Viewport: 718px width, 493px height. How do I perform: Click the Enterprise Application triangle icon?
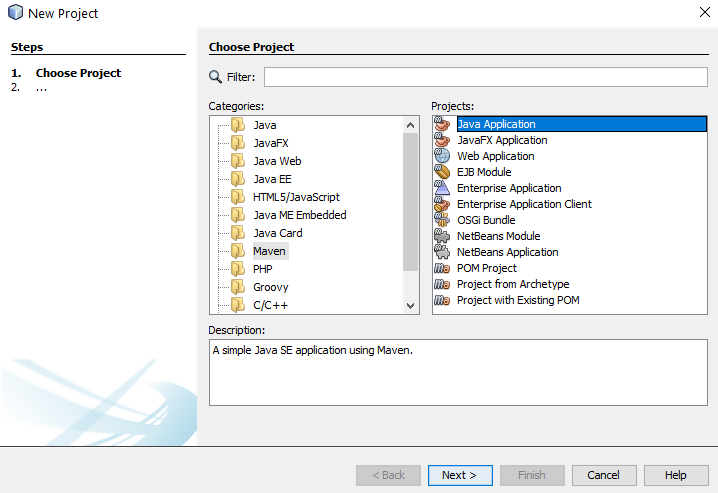click(x=442, y=188)
